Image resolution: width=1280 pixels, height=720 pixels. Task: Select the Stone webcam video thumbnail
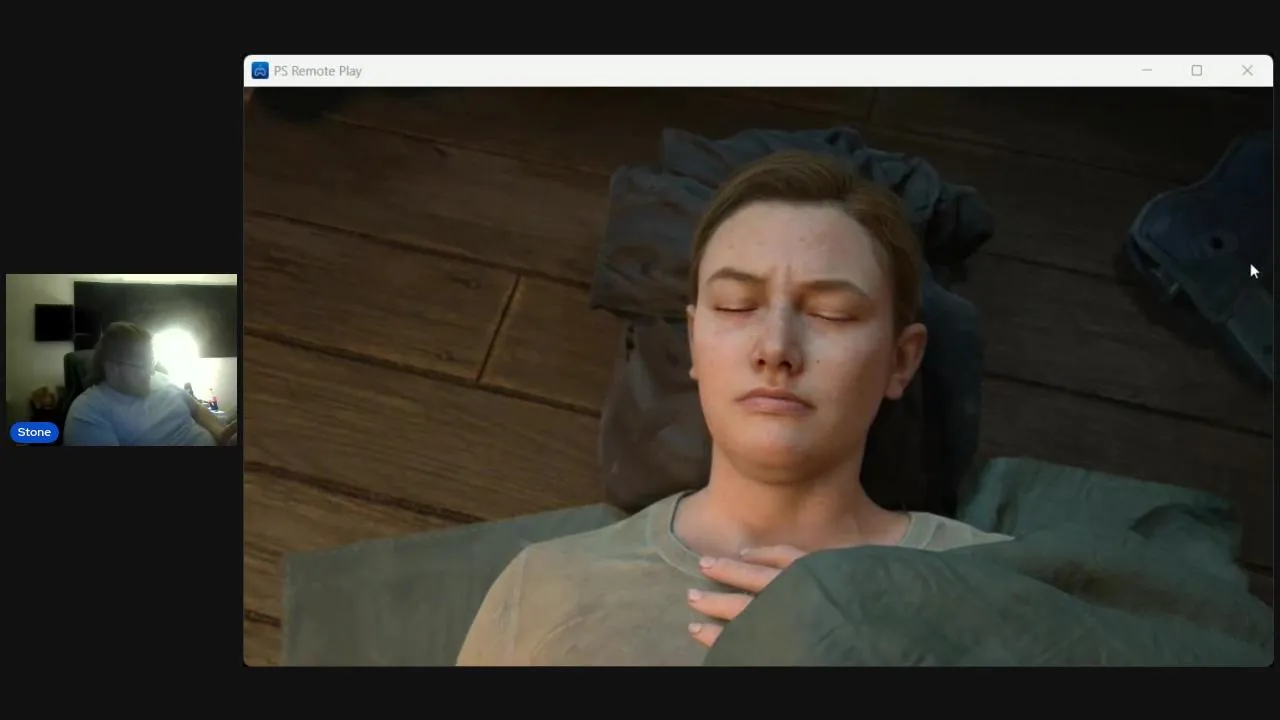[x=121, y=360]
